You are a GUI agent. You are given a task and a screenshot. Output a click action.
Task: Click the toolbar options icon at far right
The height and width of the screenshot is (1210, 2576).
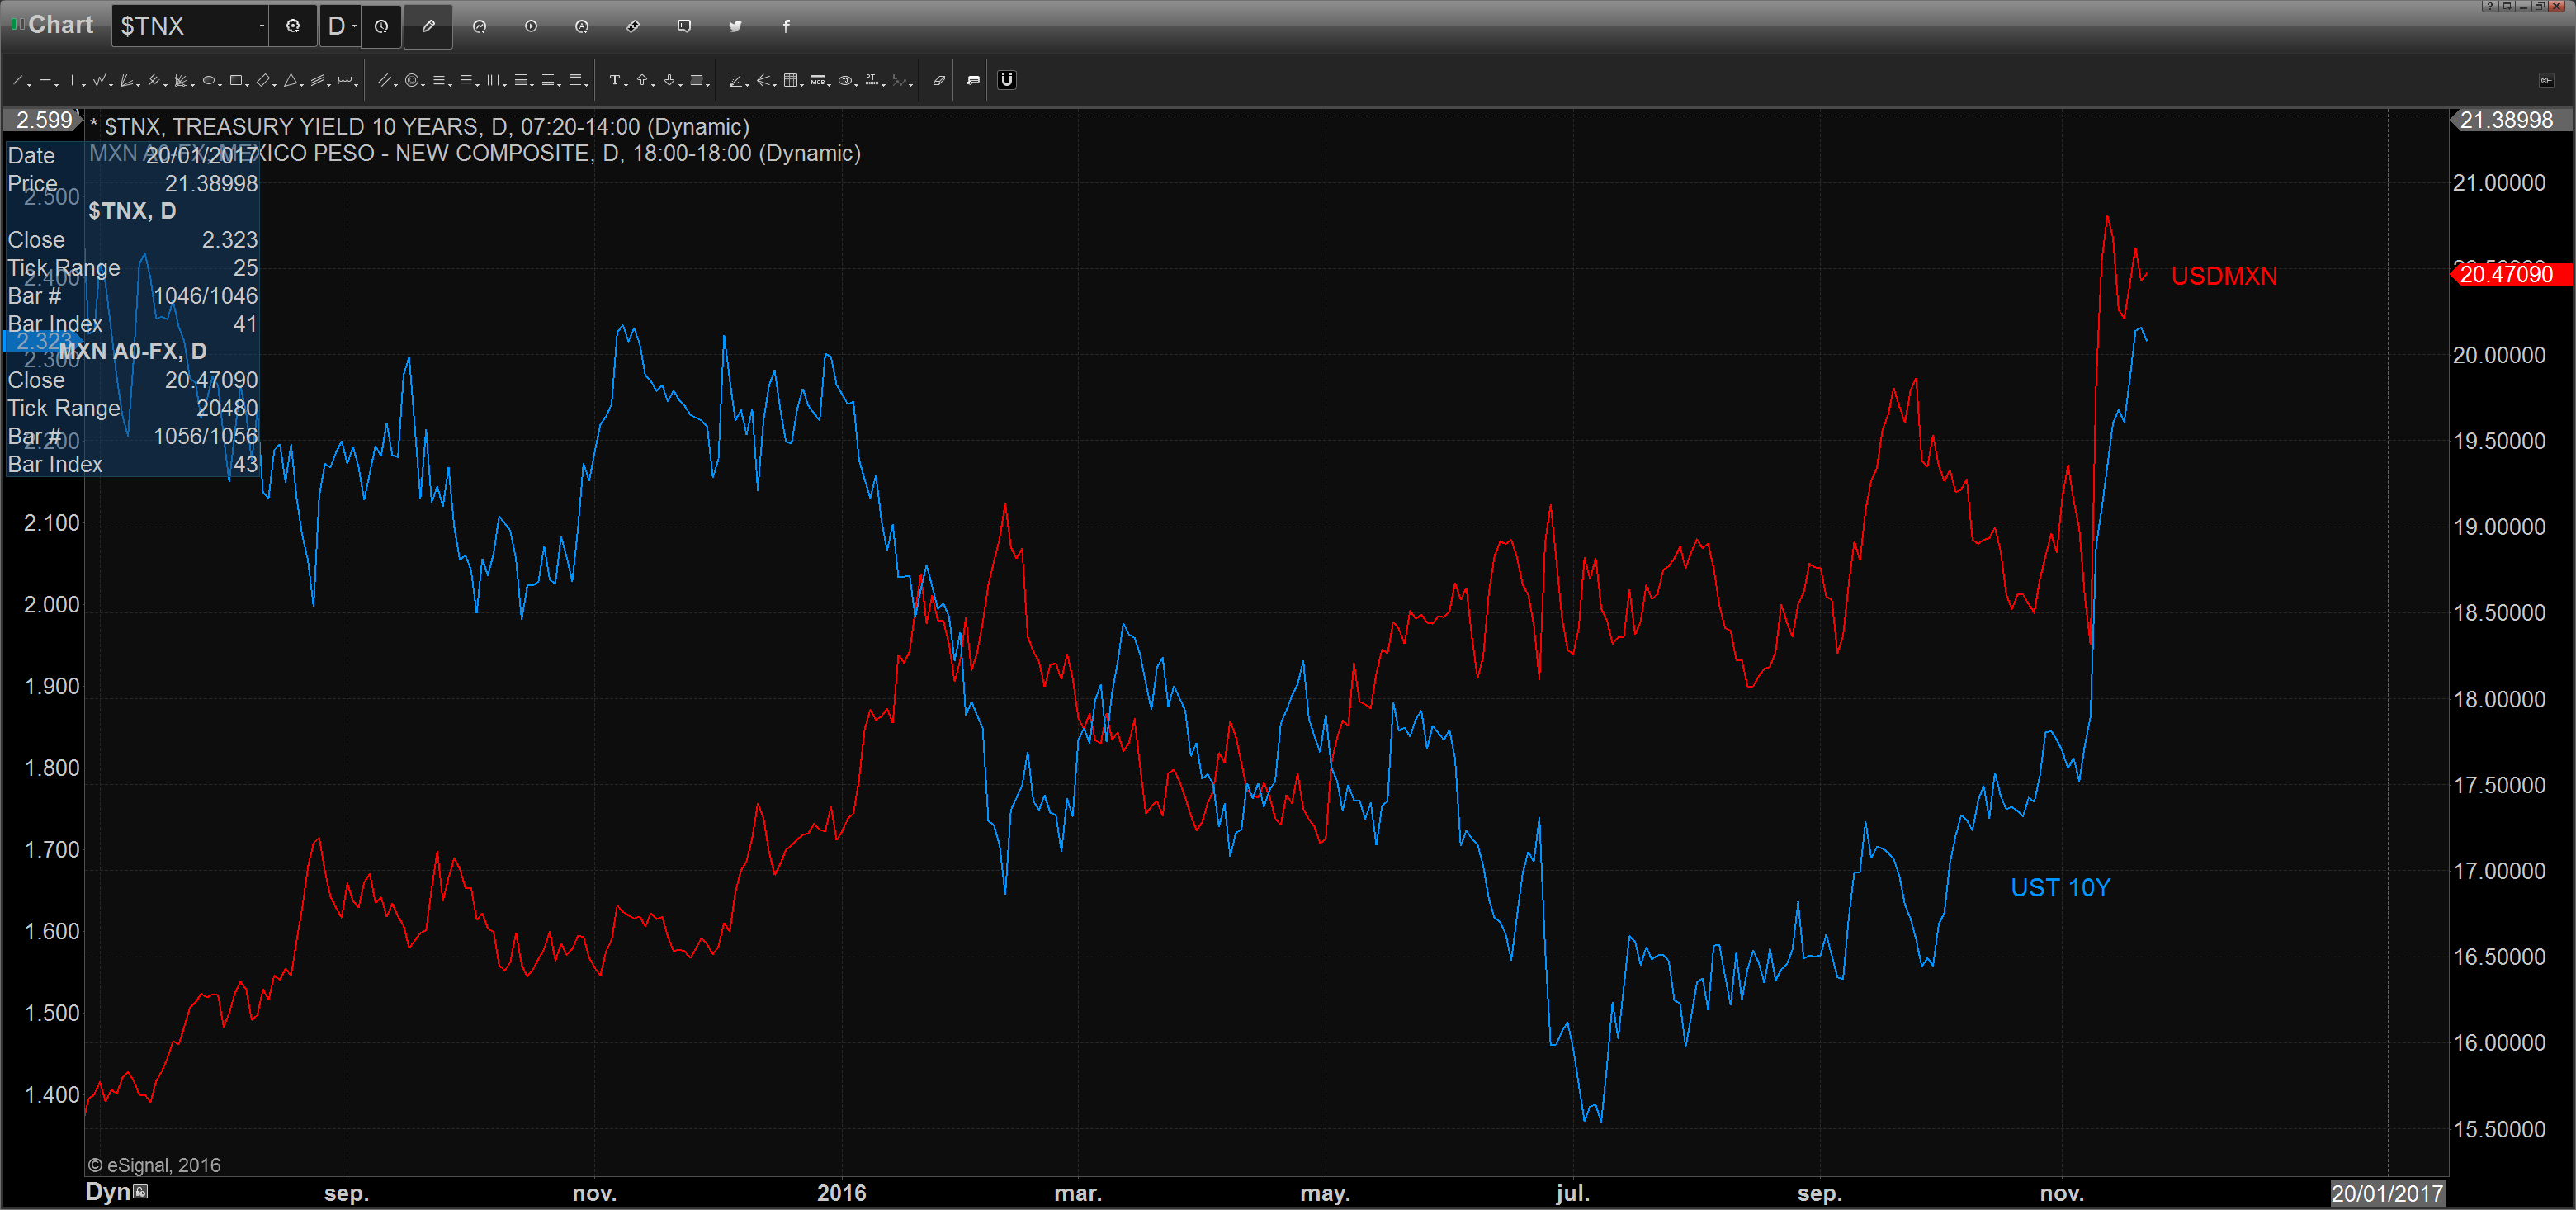coord(2546,80)
